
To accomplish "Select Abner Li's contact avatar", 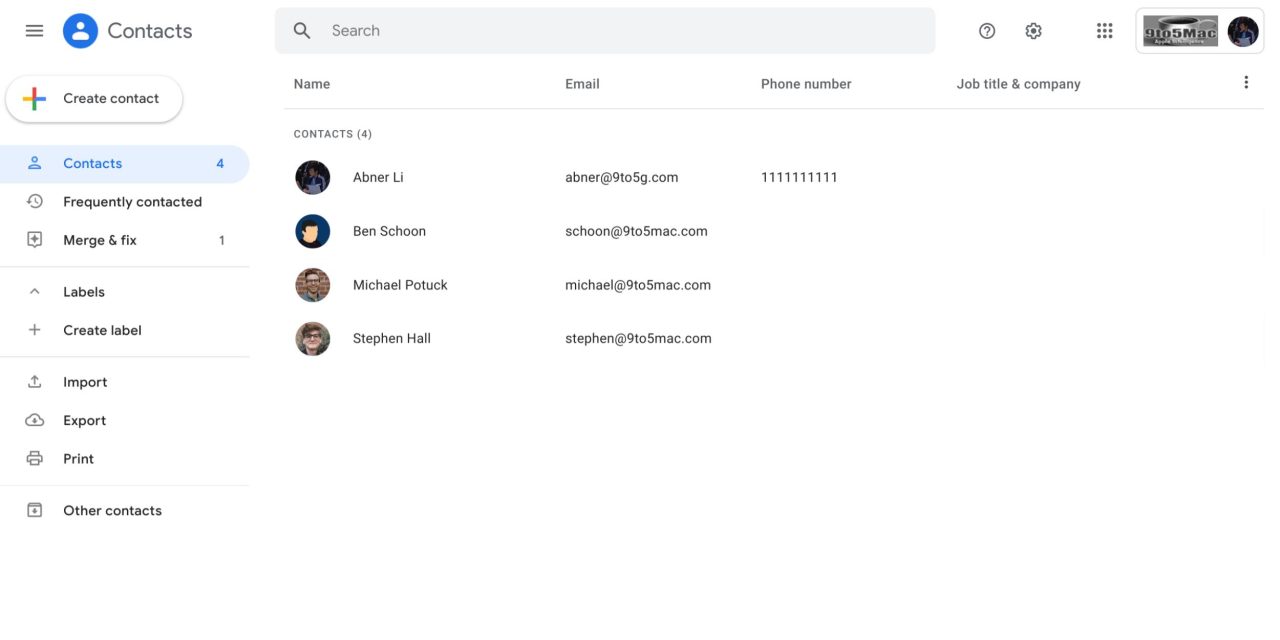I will tap(313, 178).
